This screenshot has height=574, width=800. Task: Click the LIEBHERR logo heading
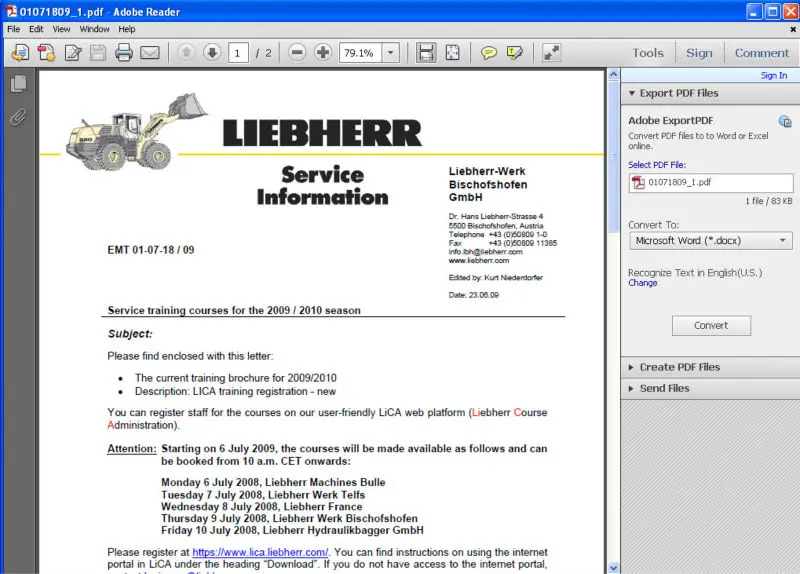click(x=322, y=133)
